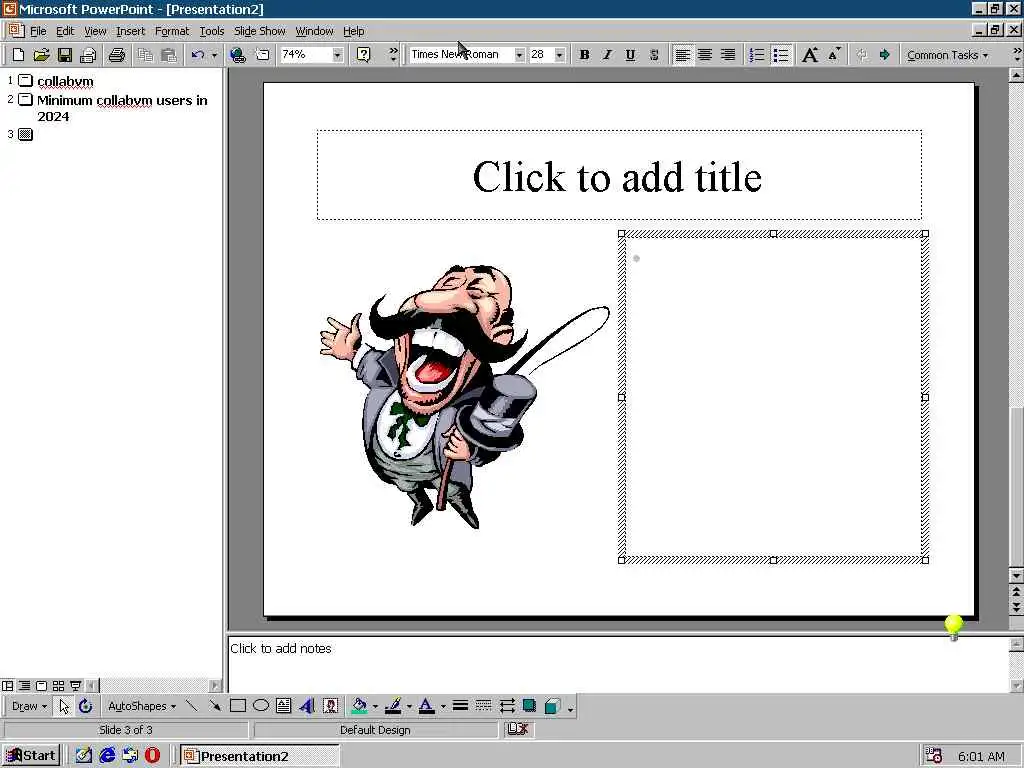
Task: Insert Clip Art from the Drawing toolbar
Action: (330, 706)
